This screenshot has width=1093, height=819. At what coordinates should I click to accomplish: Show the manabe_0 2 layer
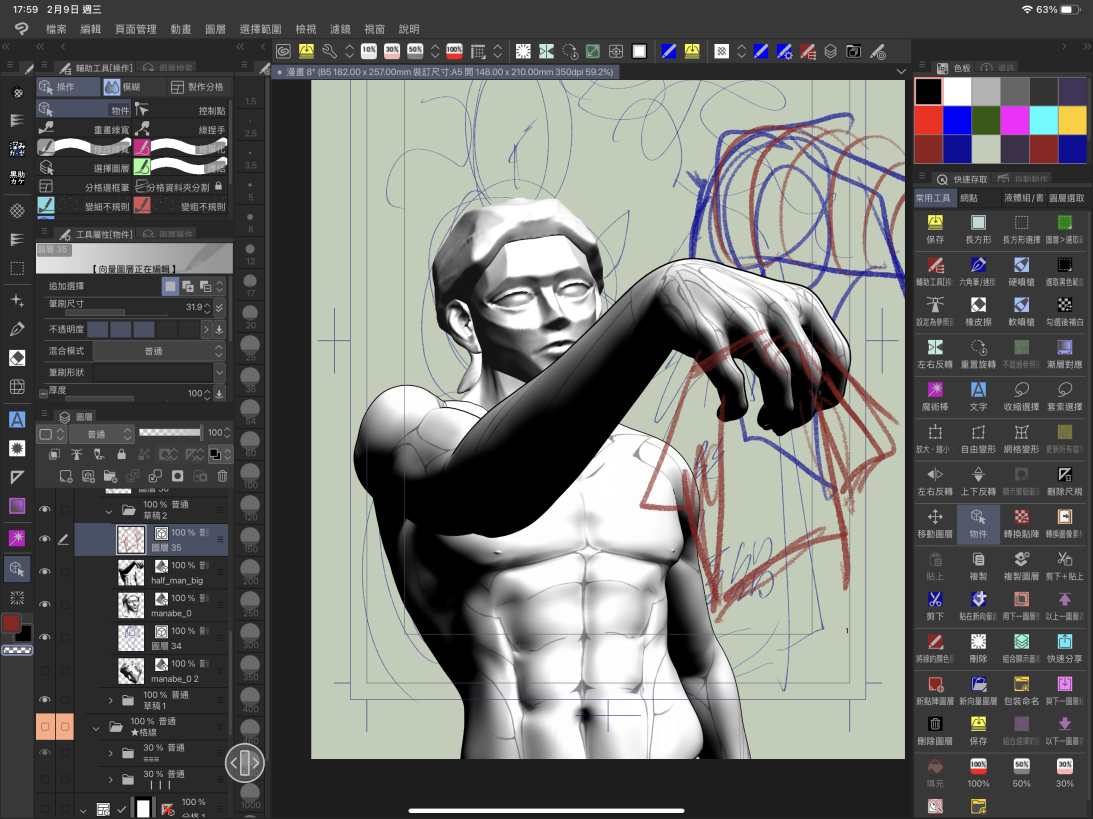(x=45, y=670)
